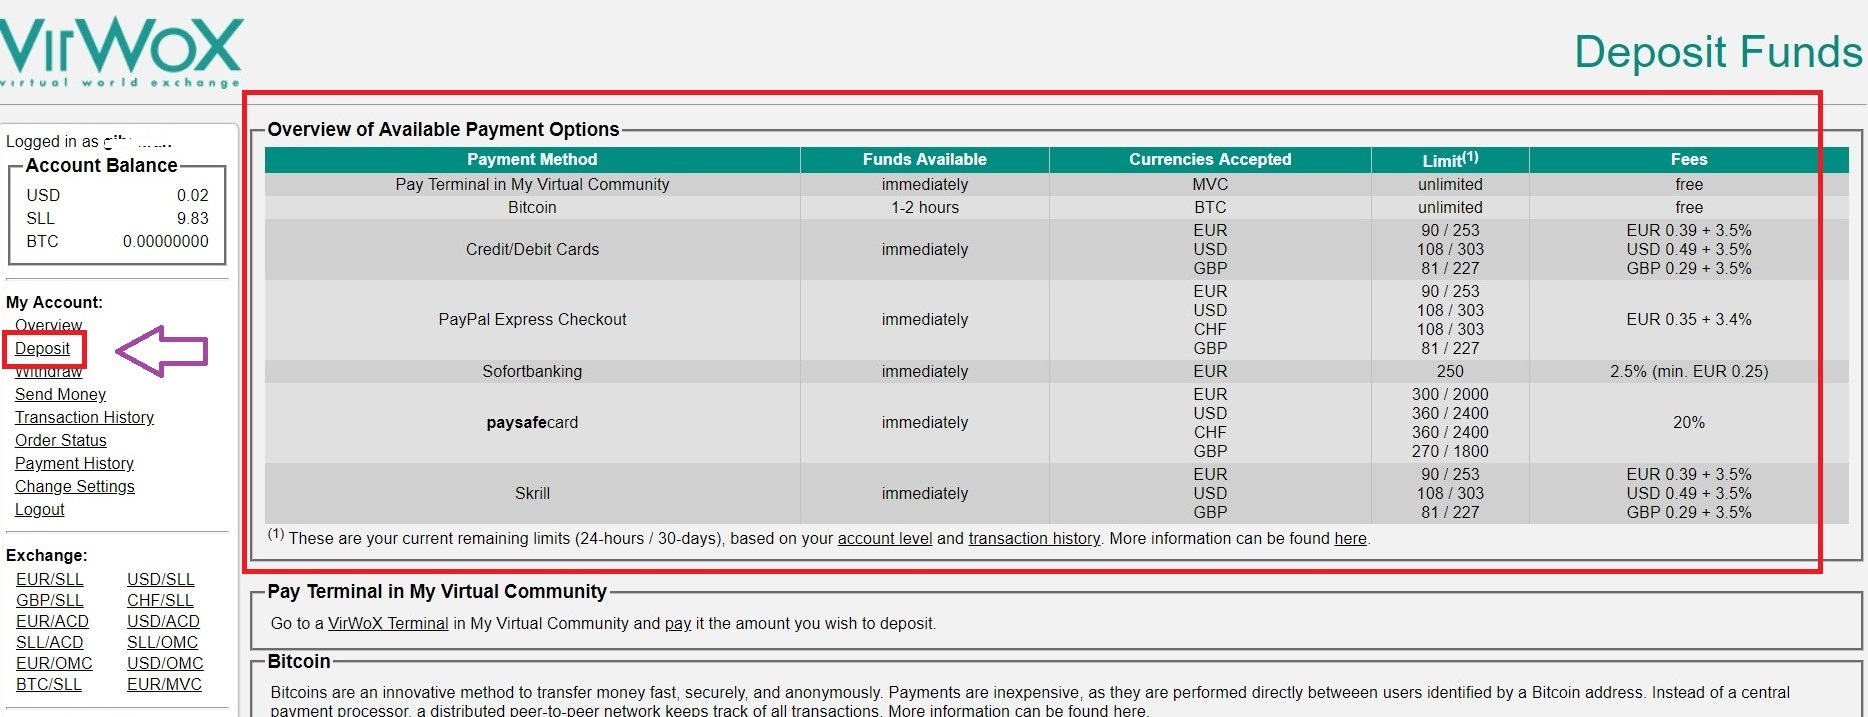
Task: Click the '20%' paysafecard fee
Action: (1689, 422)
